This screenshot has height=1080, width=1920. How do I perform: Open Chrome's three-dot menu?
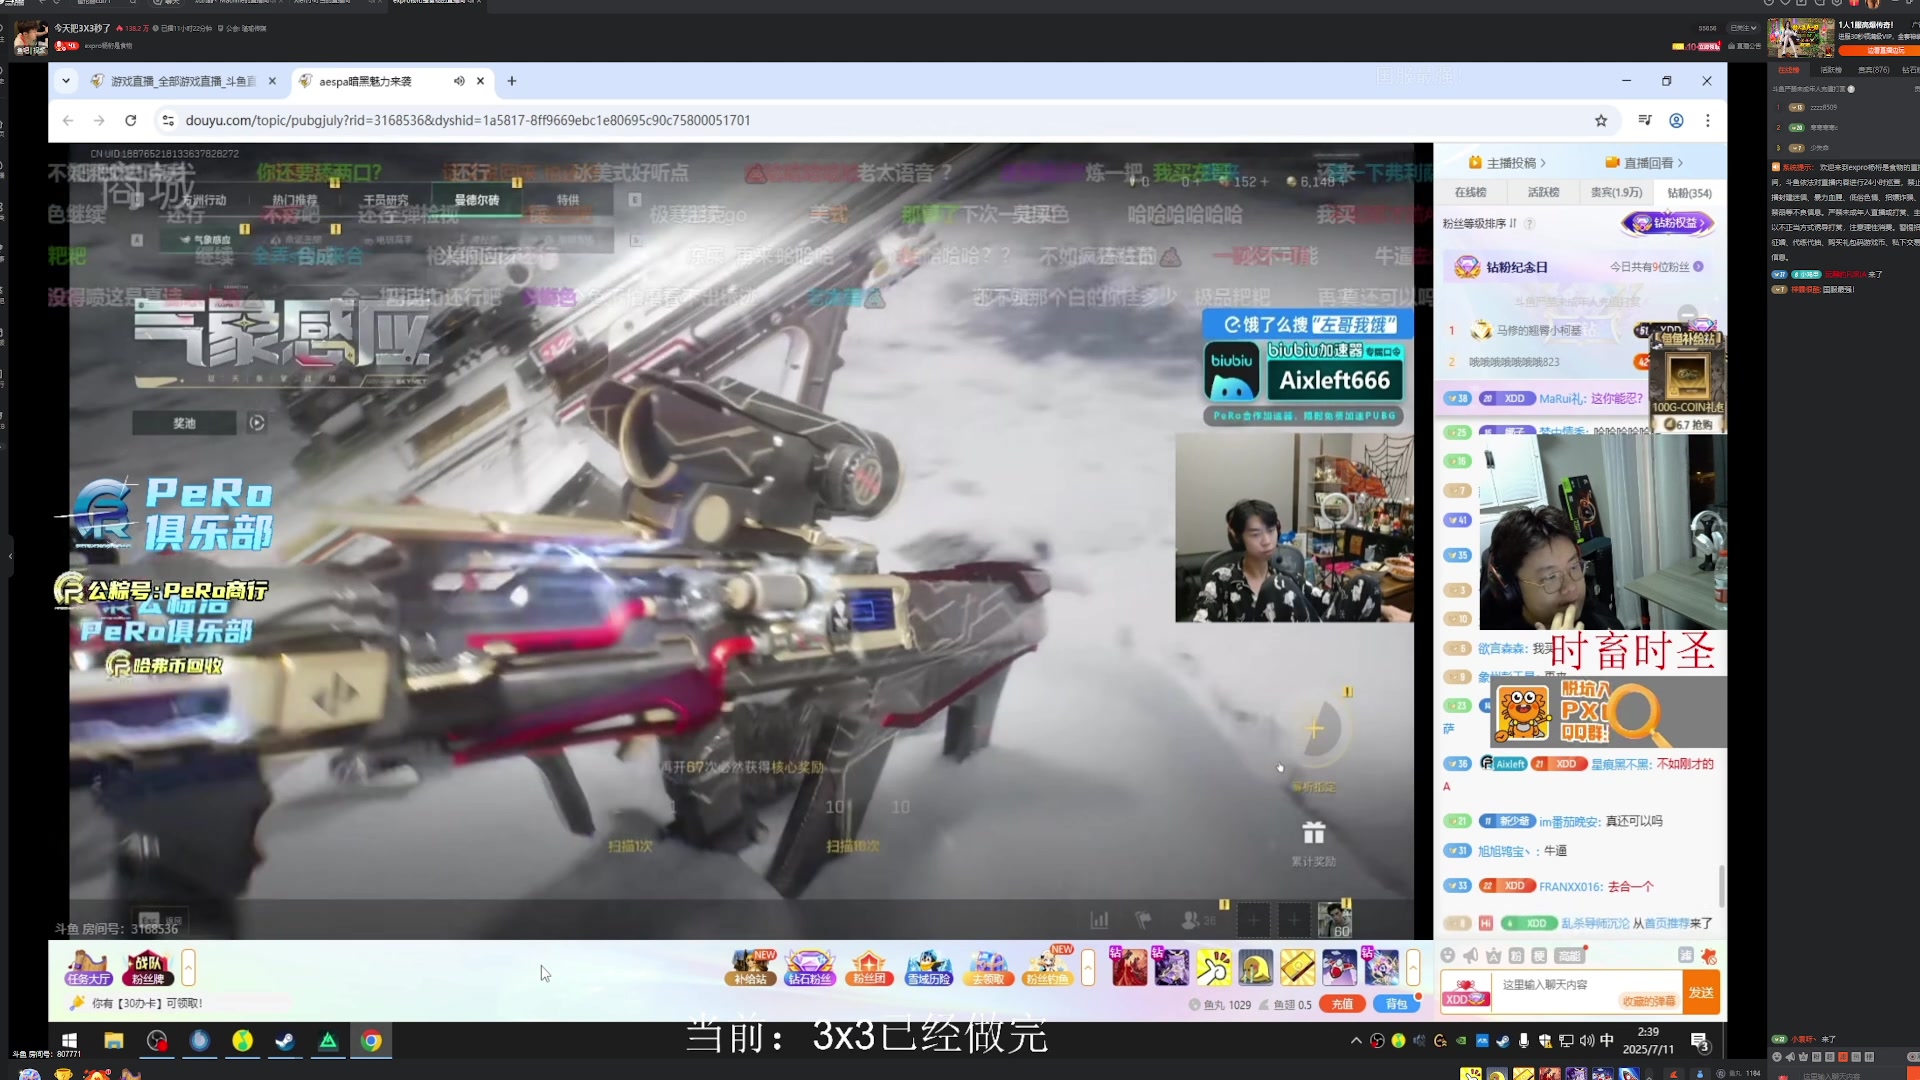[1708, 120]
